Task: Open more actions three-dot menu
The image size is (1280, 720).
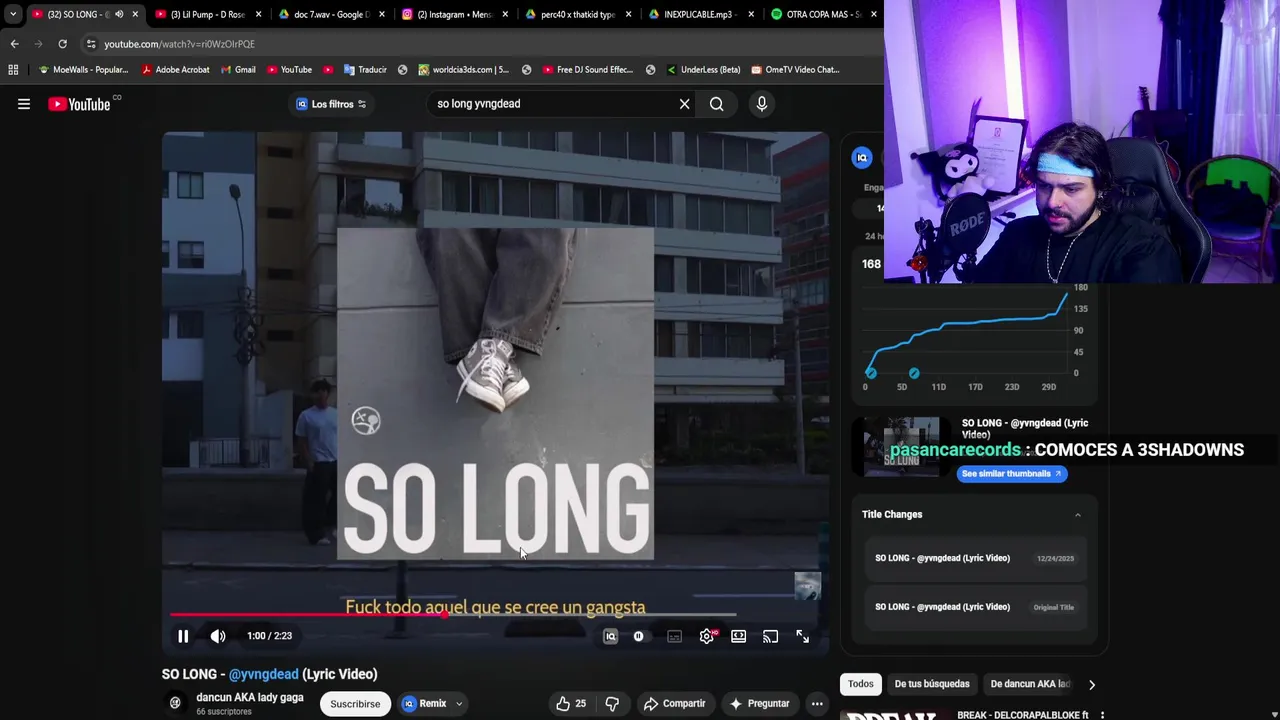Action: tap(817, 704)
